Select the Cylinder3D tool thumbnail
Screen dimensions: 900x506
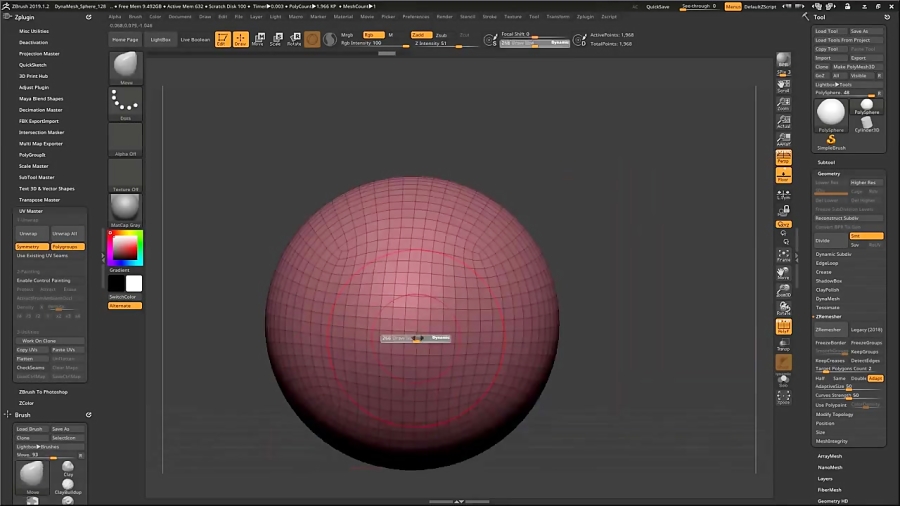click(867, 124)
